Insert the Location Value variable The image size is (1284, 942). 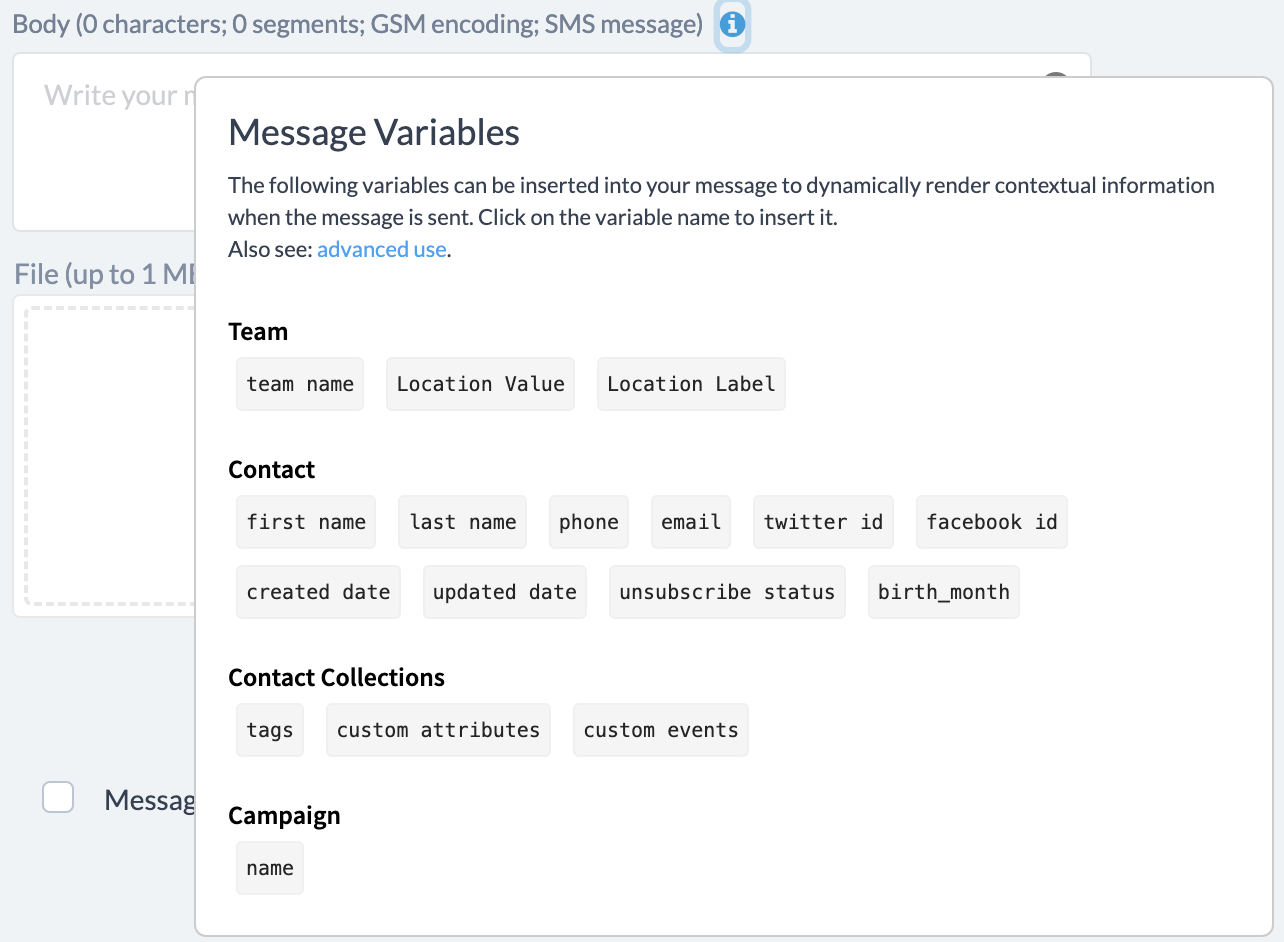(x=481, y=384)
